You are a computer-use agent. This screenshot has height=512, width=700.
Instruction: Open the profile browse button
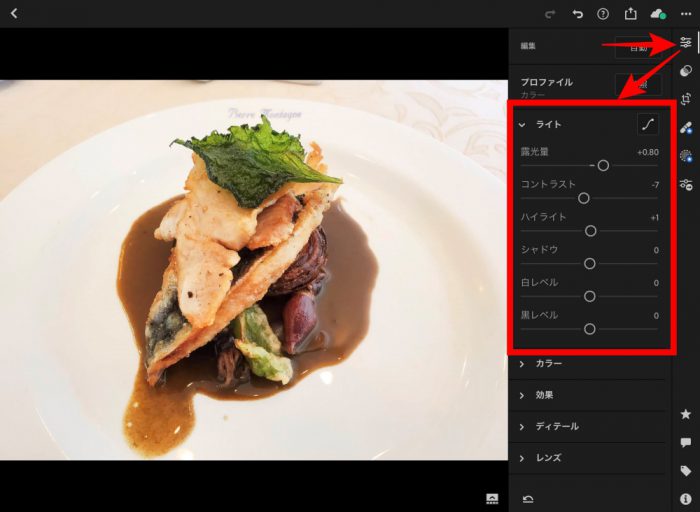[x=638, y=84]
